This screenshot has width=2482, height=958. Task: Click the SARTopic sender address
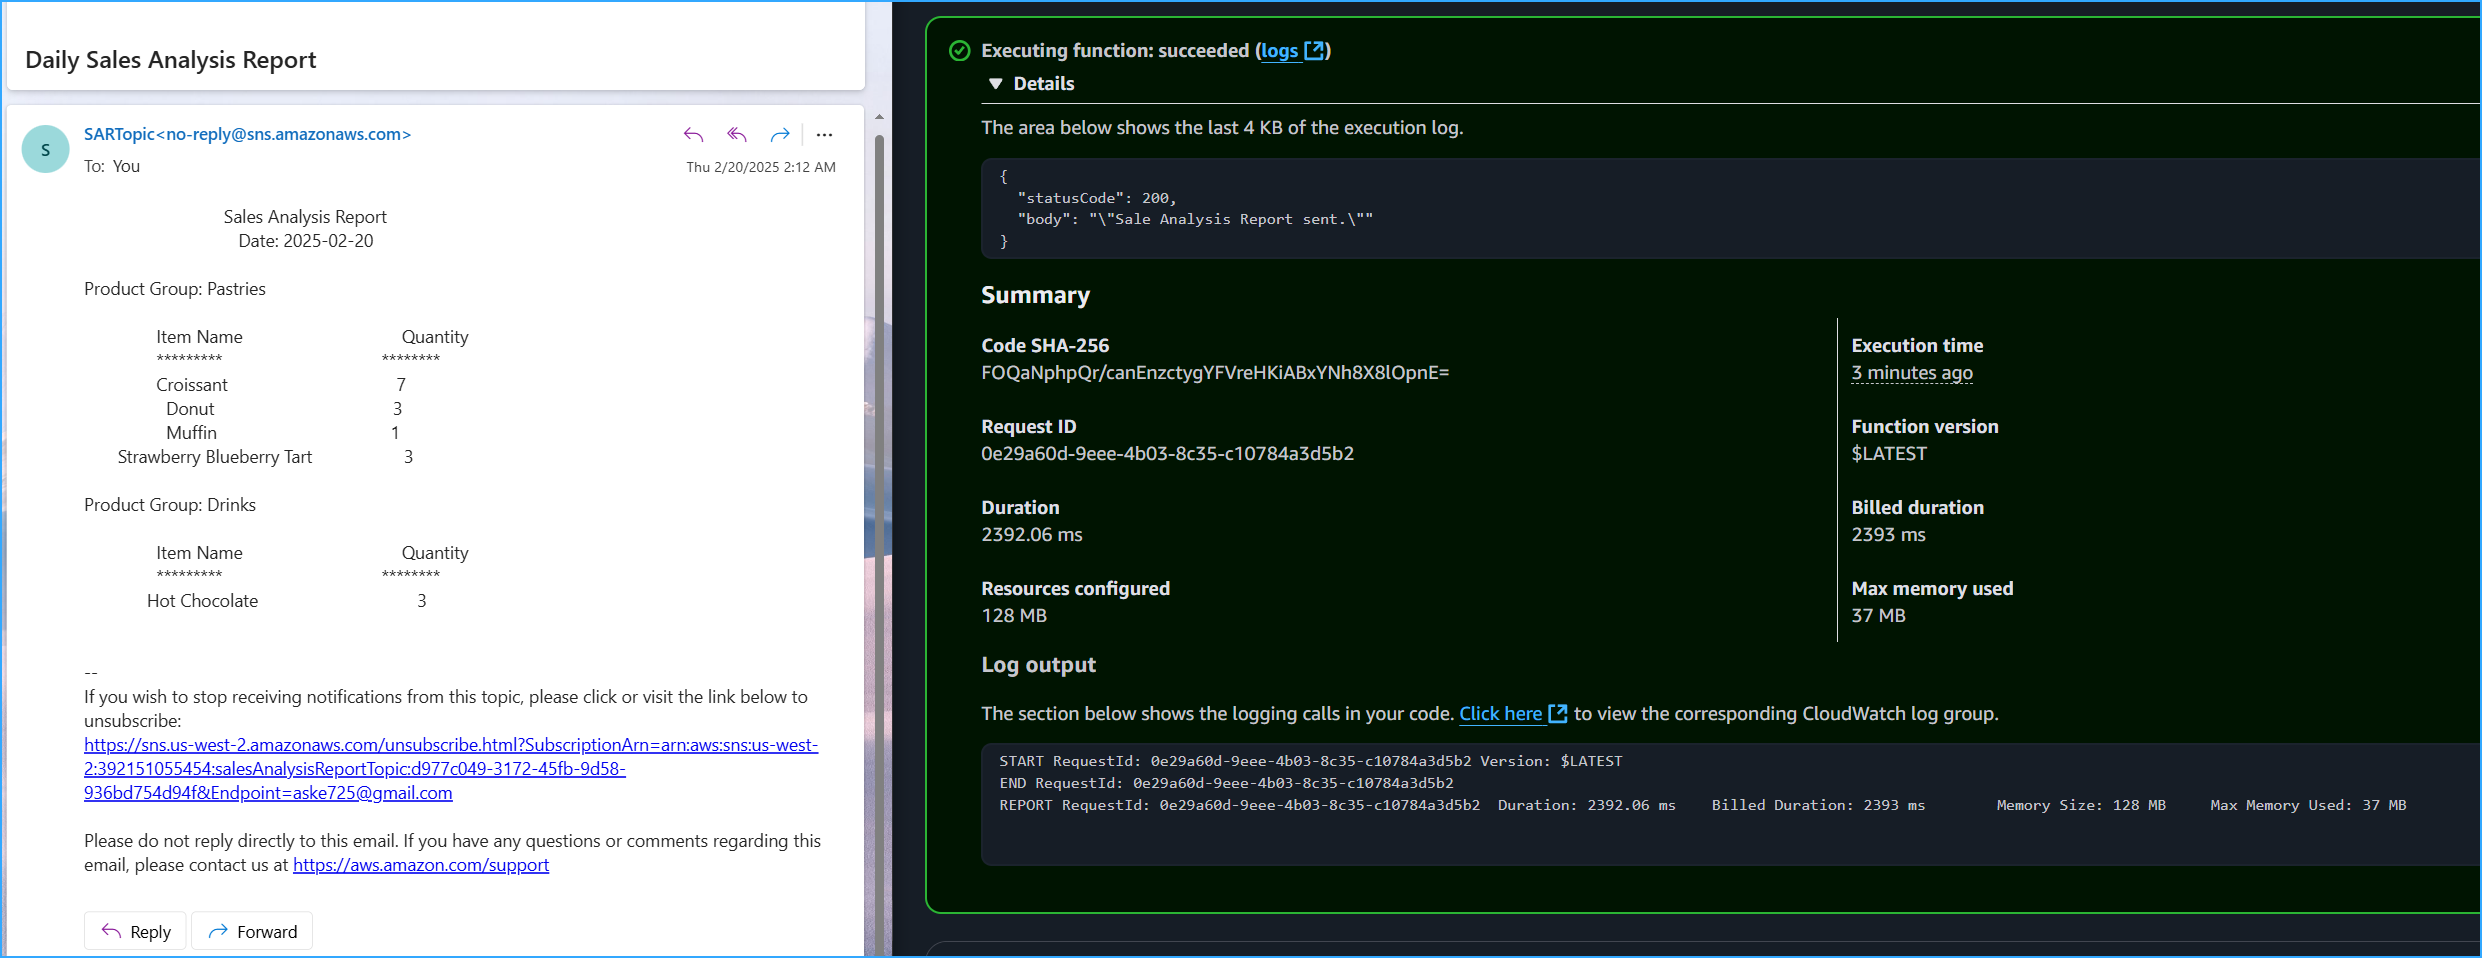point(247,134)
